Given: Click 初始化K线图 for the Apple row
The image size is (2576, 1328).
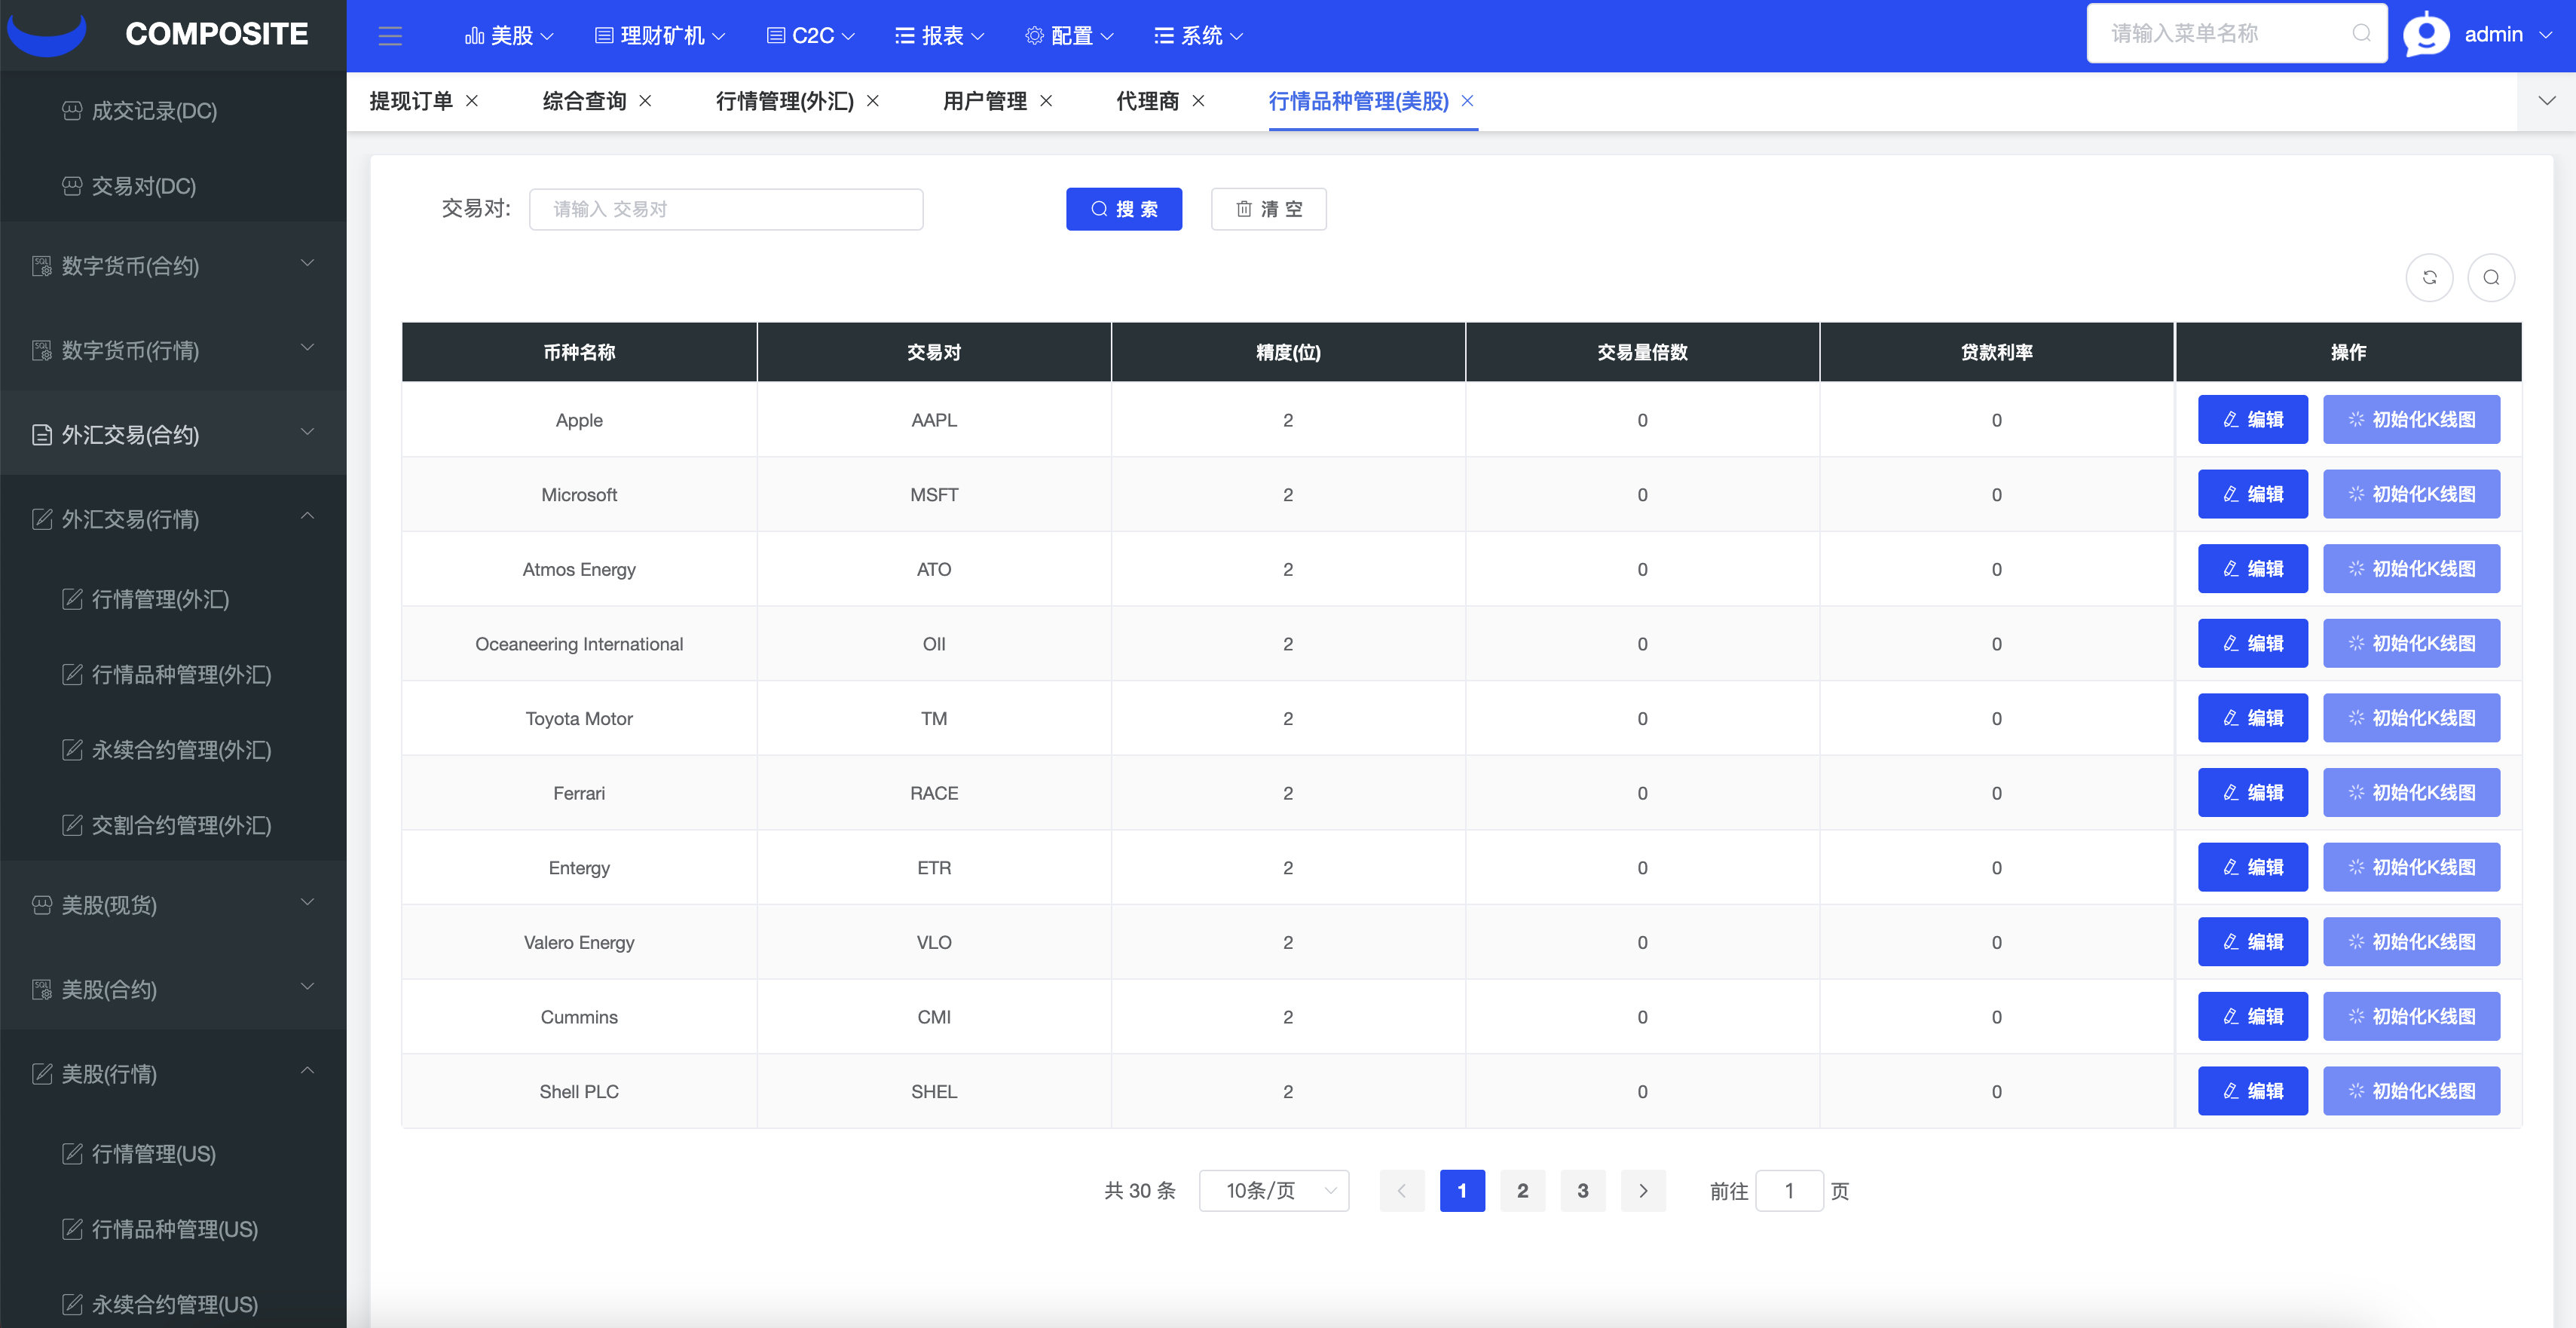Looking at the screenshot, I should 2412,420.
